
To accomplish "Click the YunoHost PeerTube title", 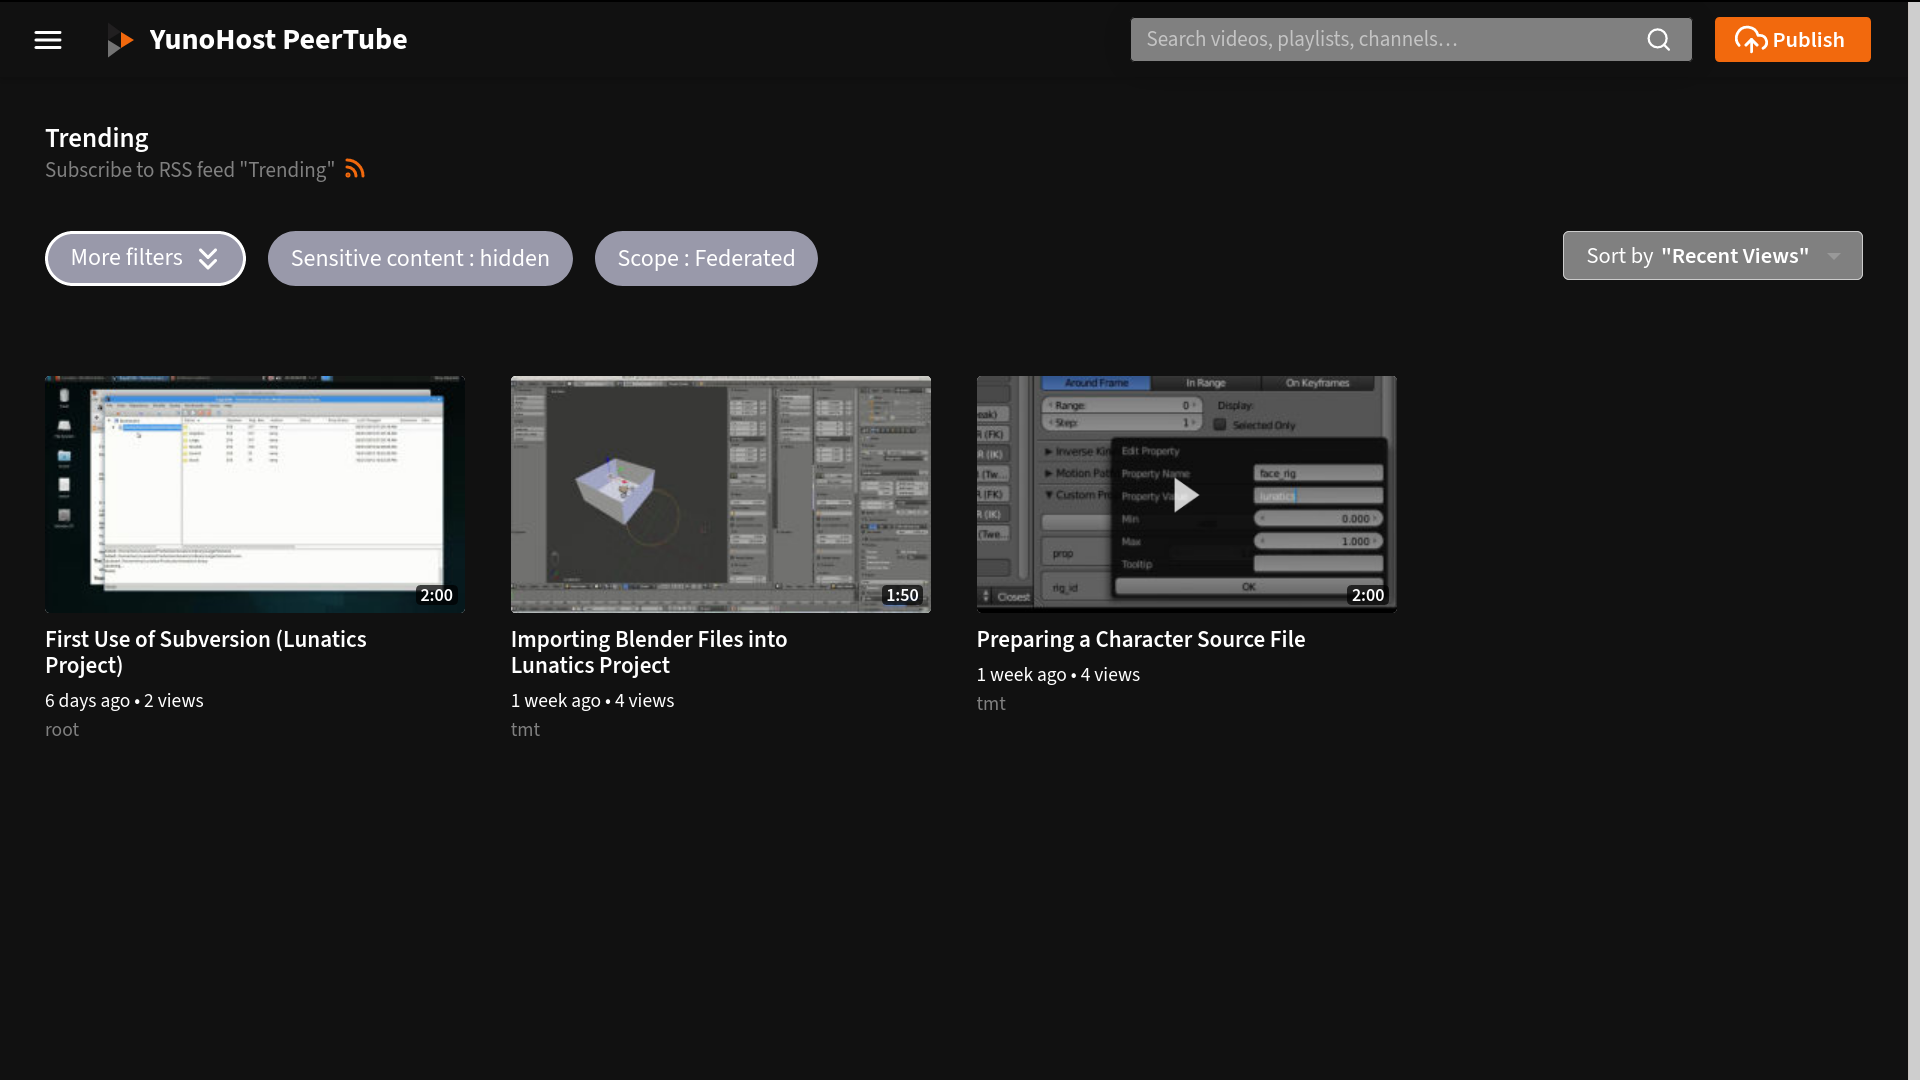I will pos(278,40).
